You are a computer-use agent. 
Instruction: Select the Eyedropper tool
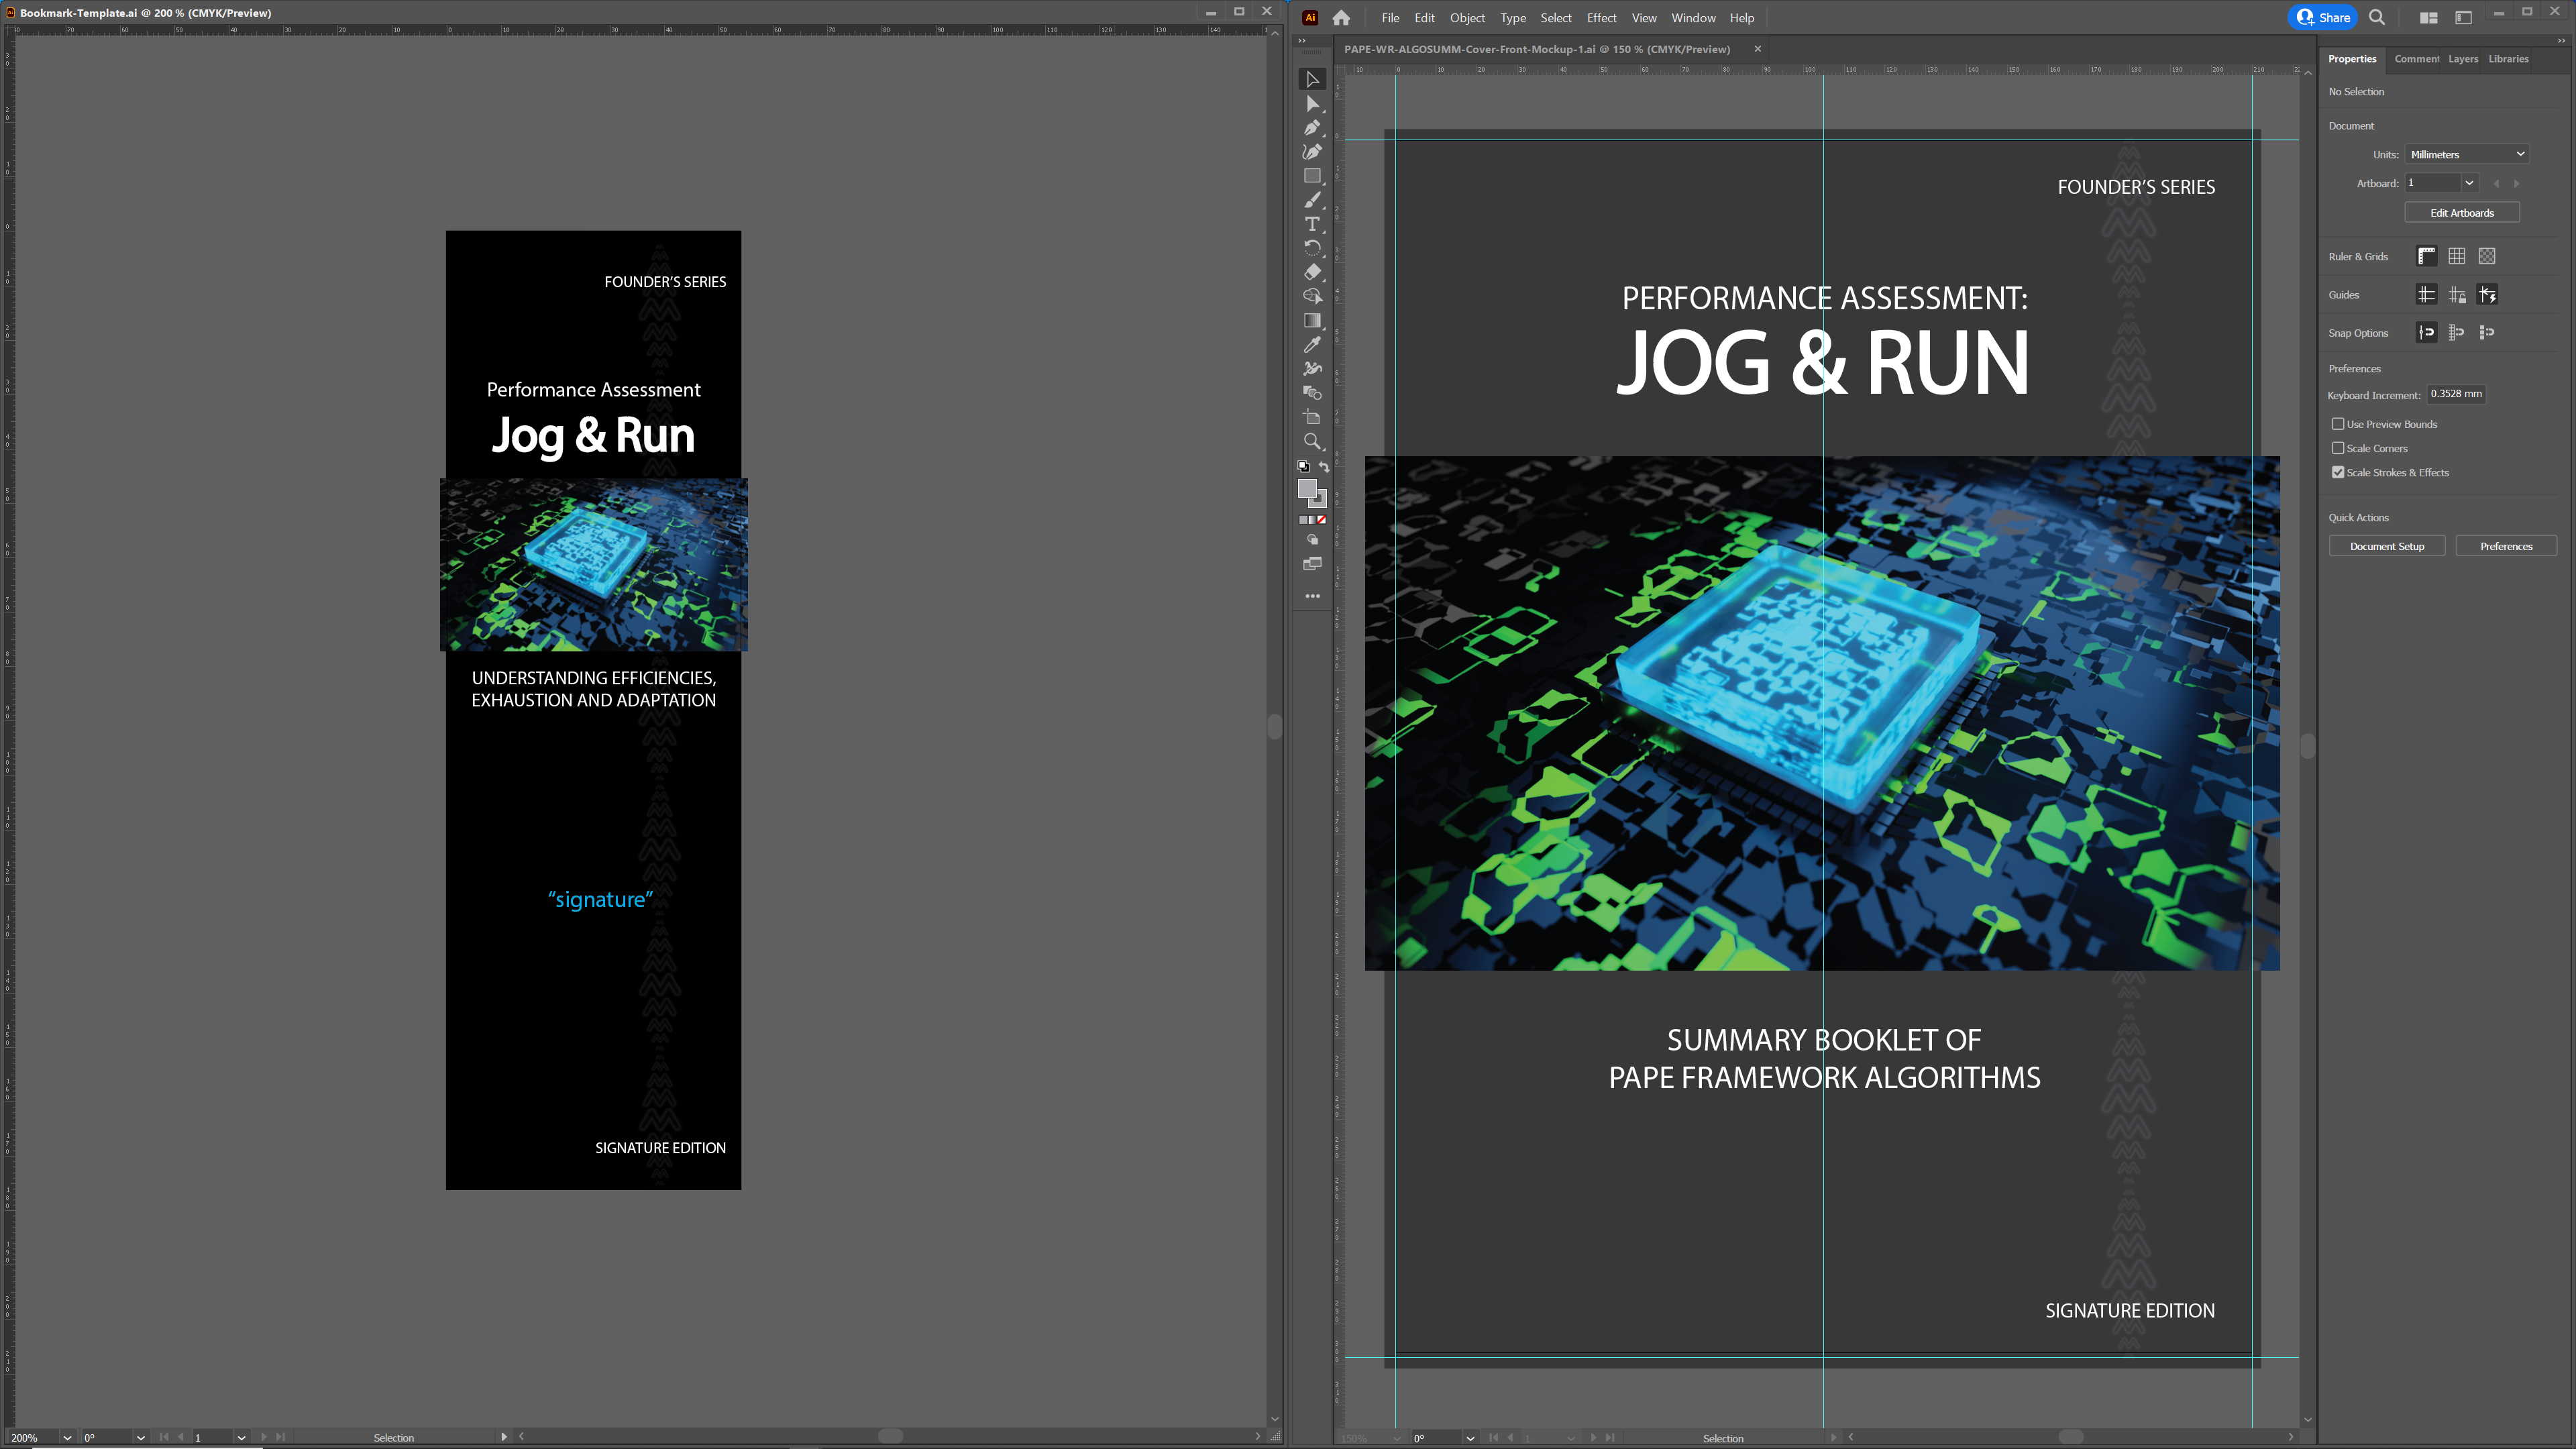[1312, 345]
